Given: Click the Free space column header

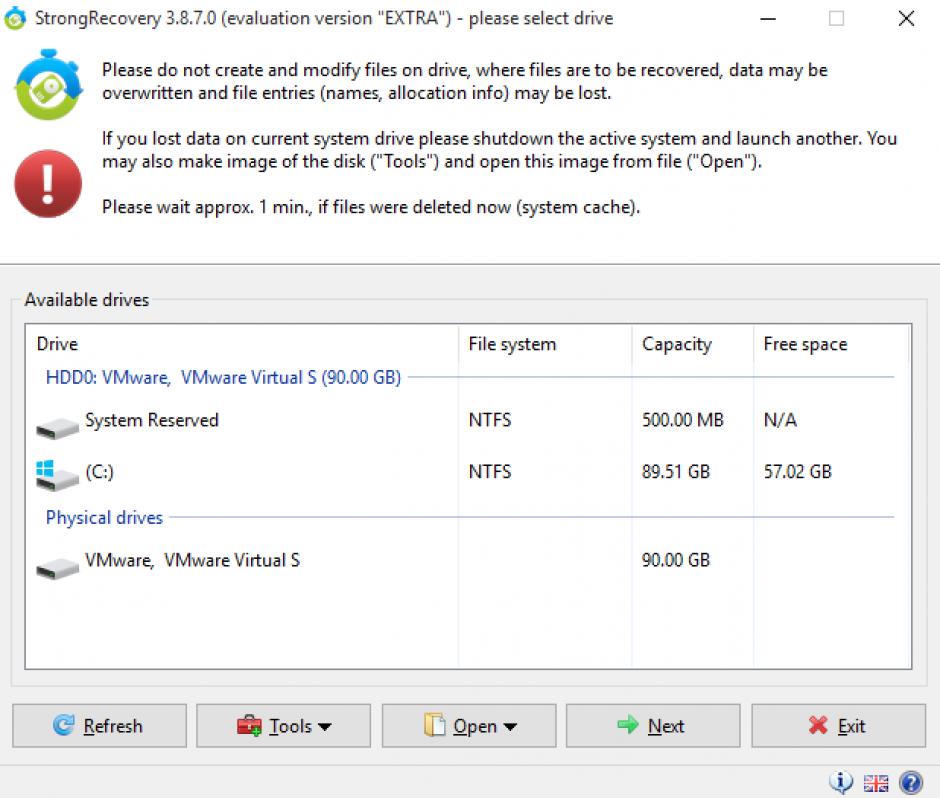Looking at the screenshot, I should click(831, 344).
